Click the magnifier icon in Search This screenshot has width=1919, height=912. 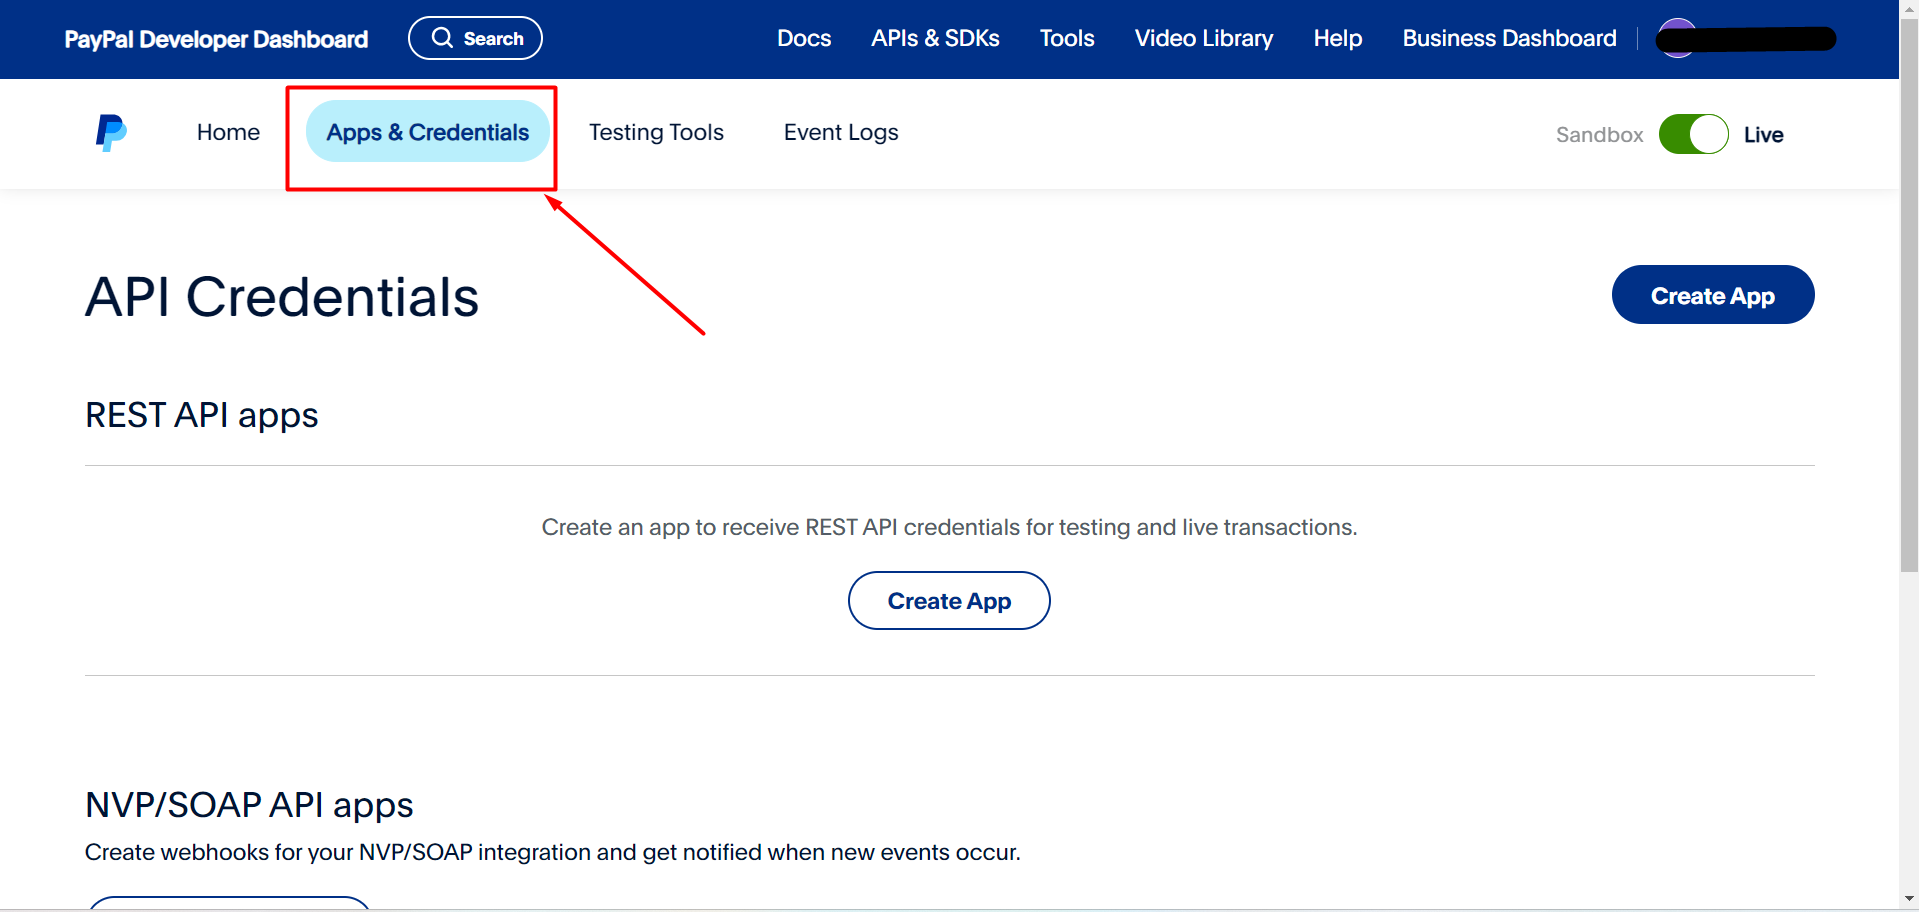tap(442, 38)
